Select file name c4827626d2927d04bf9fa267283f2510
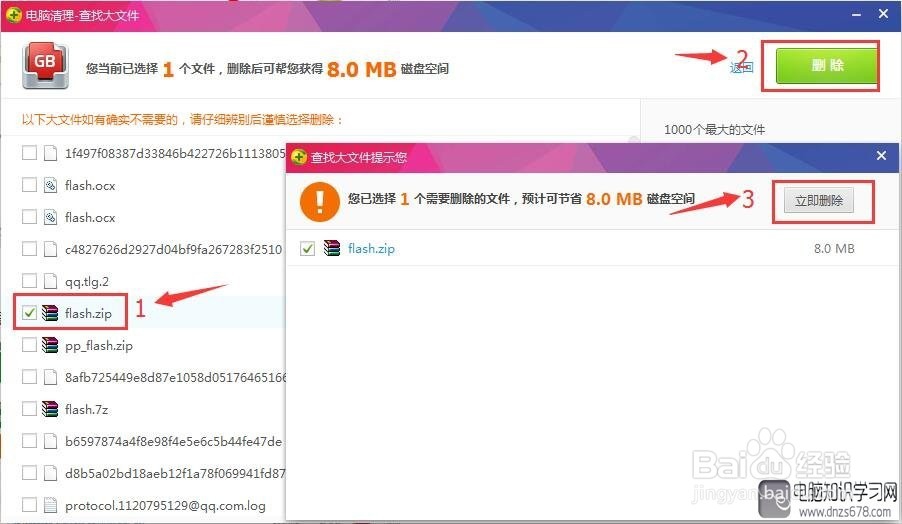Screen dimensions: 902x524 (174, 249)
